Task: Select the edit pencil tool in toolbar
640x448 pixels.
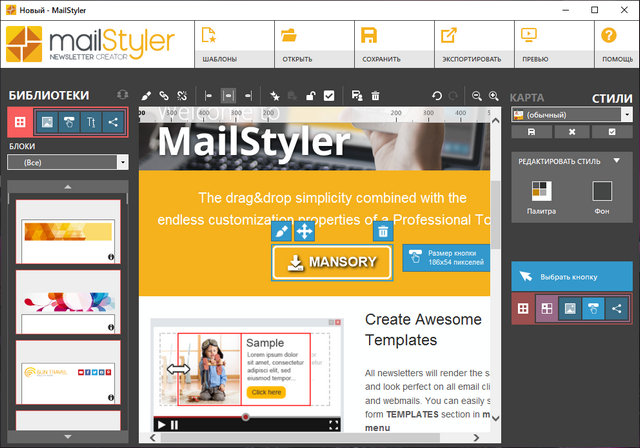Action: point(146,96)
